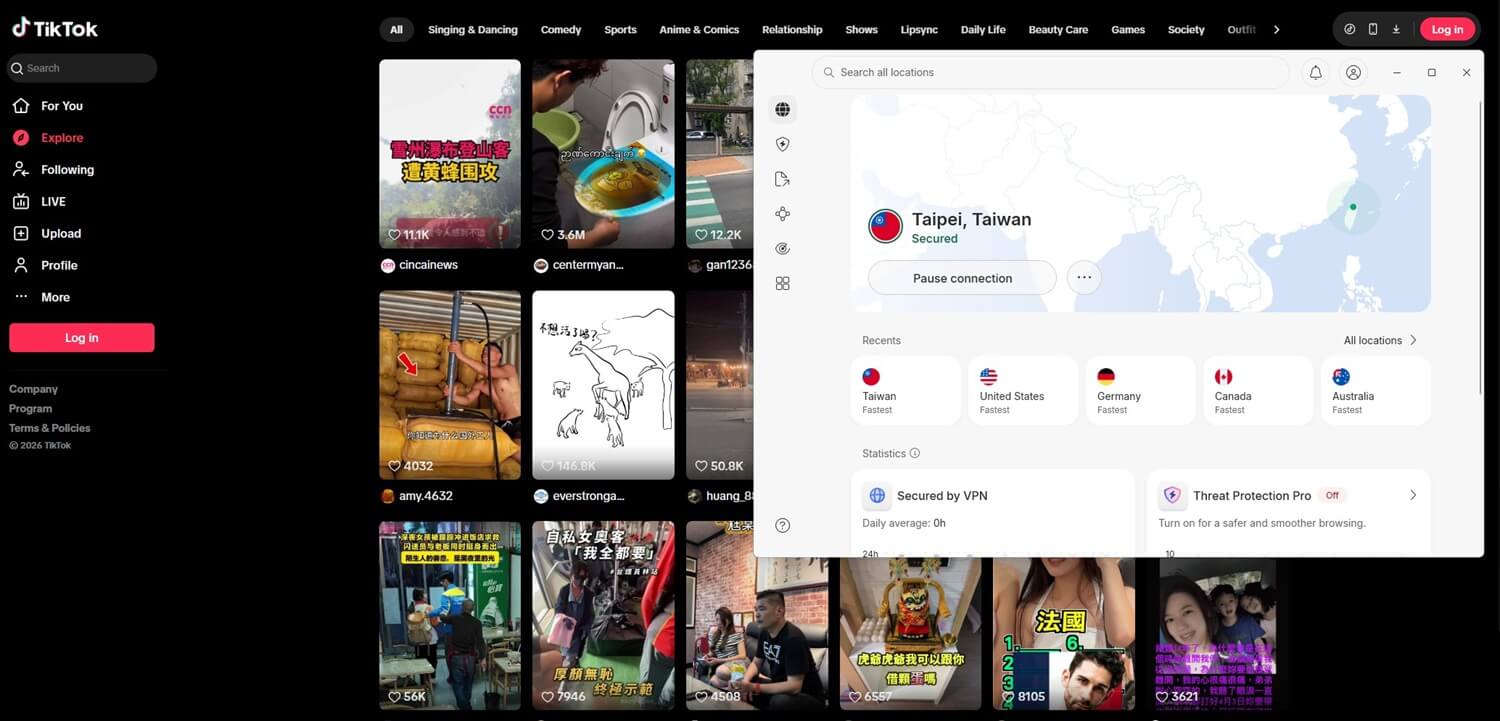The height and width of the screenshot is (721, 1500).
Task: Open the Anime & Comics tab
Action: tap(699, 30)
